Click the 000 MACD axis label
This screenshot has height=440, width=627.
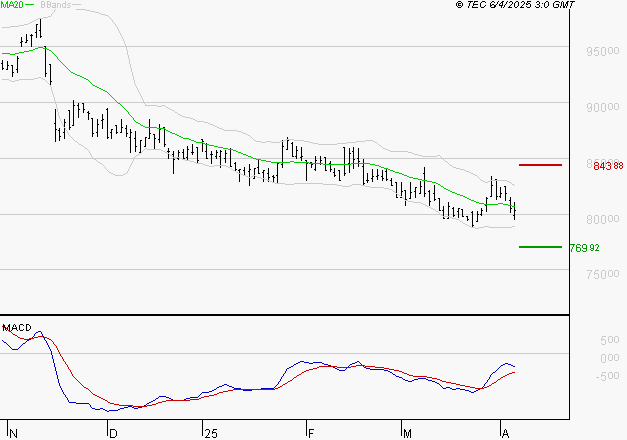coord(610,358)
